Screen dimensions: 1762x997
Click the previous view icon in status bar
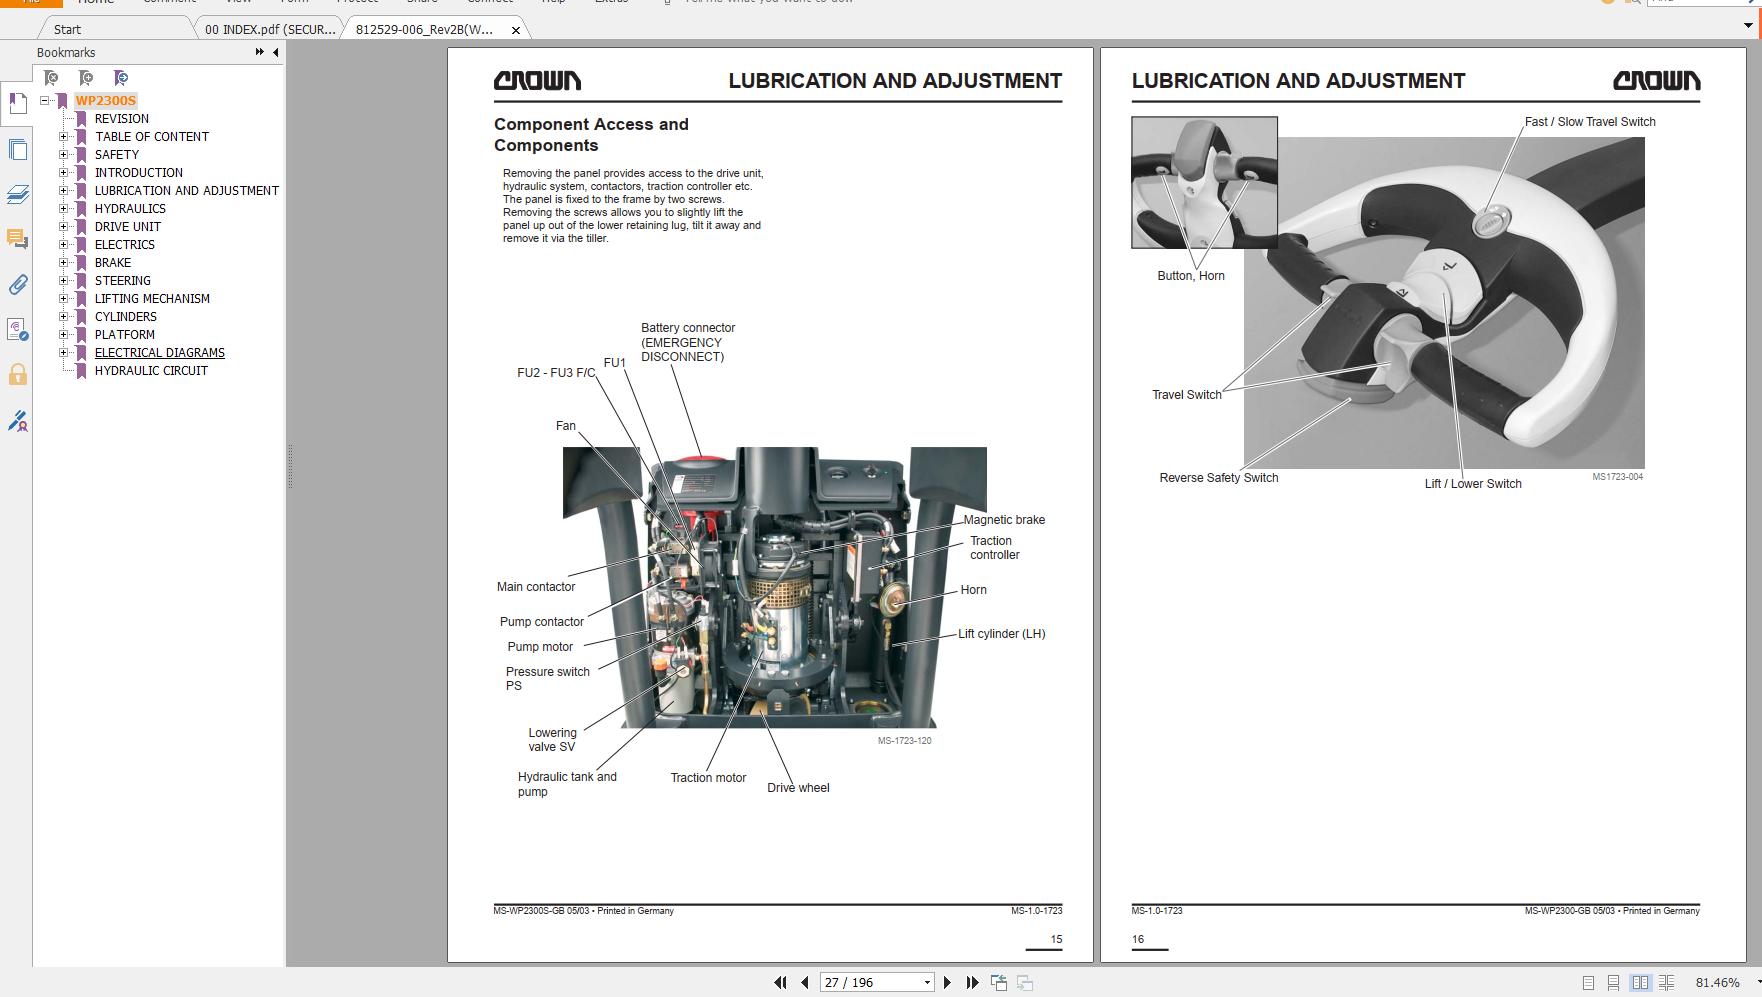coord(999,983)
